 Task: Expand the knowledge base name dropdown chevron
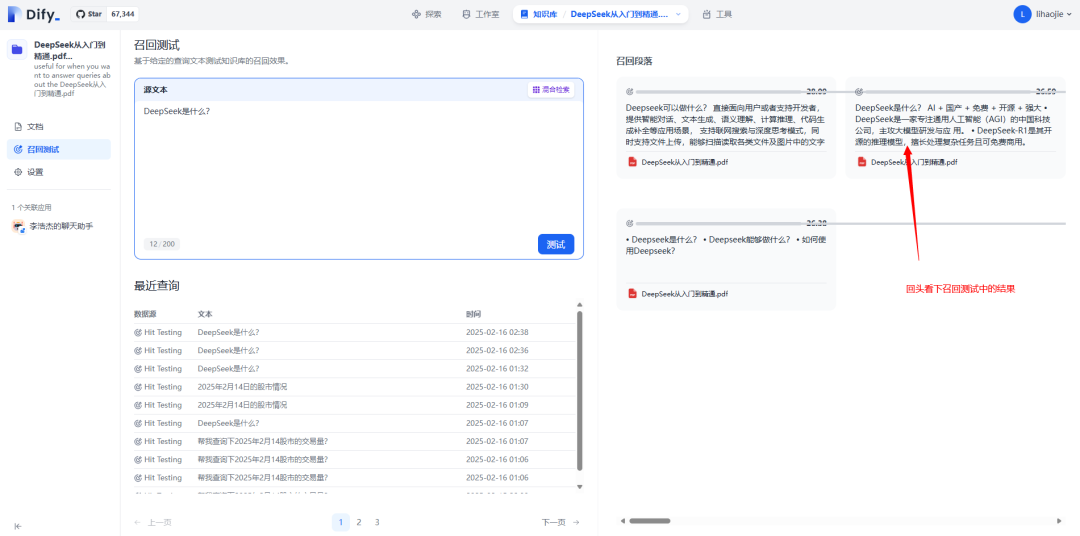[678, 14]
